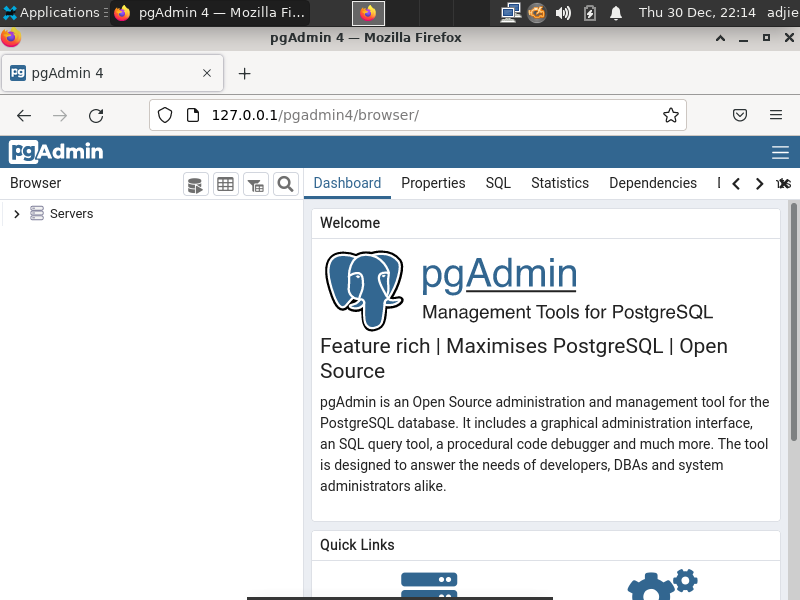Viewport: 800px width, 600px height.
Task: Switch to the Dashboard tab
Action: (x=347, y=183)
